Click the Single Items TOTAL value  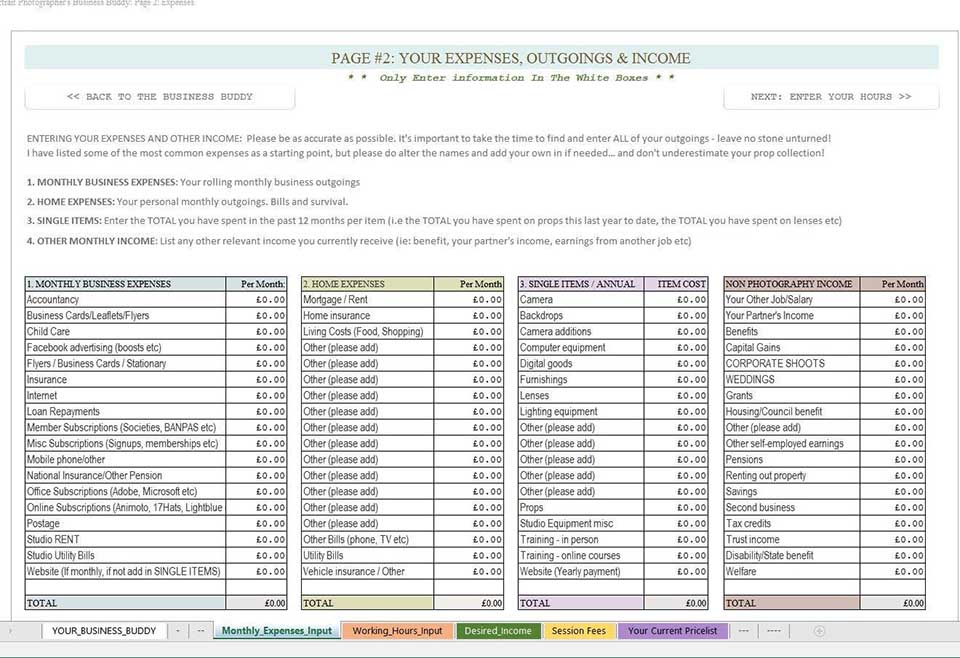[676, 604]
